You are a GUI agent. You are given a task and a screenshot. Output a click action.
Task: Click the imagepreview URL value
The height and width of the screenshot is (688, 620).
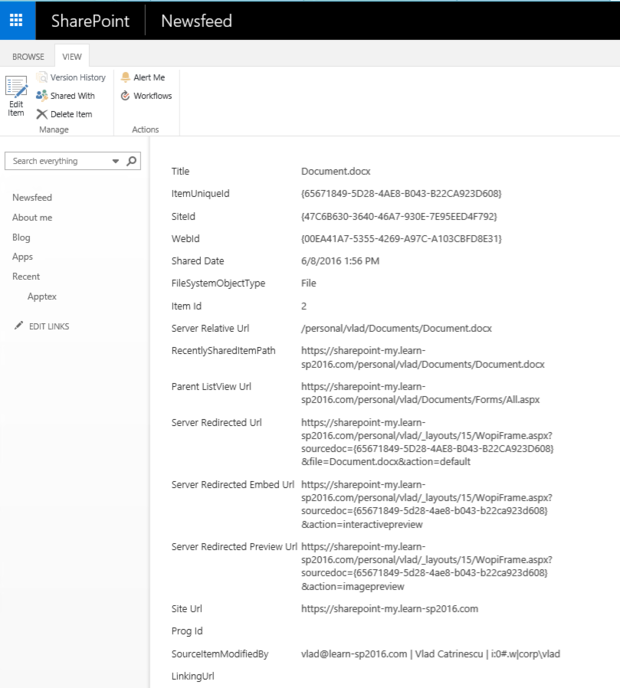426,566
